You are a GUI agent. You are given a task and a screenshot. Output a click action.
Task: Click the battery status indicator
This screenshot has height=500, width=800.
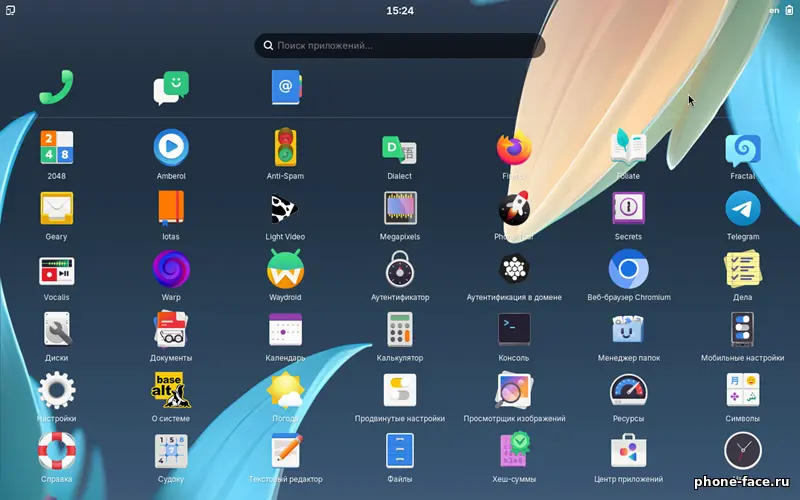(x=789, y=10)
